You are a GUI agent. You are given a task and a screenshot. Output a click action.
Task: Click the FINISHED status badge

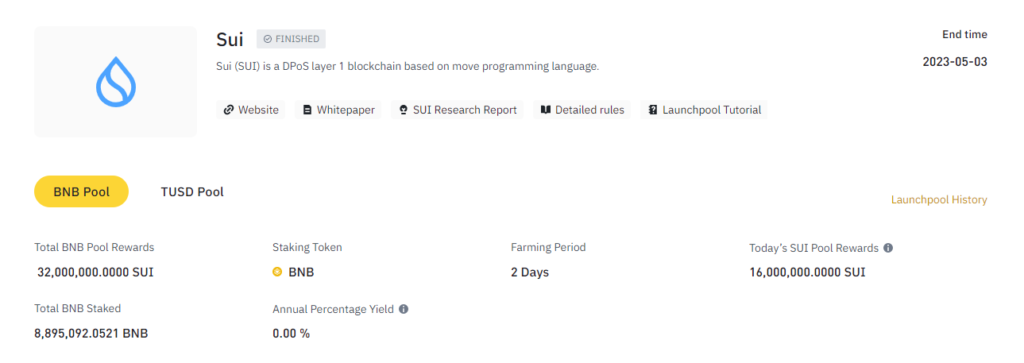291,39
